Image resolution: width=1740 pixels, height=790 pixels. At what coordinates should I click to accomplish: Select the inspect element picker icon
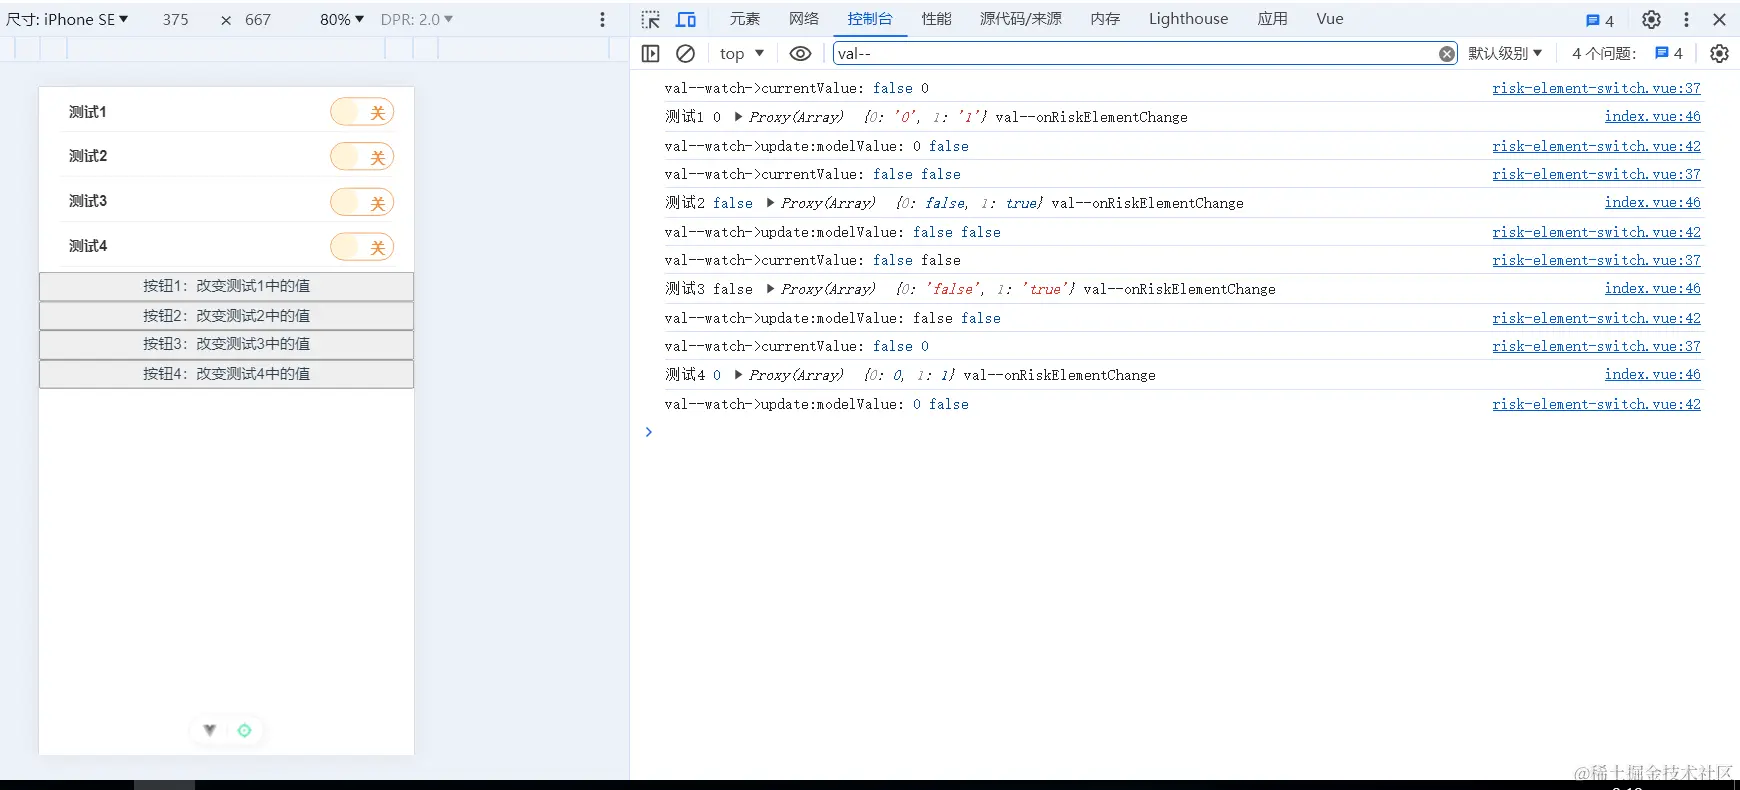[x=651, y=20]
